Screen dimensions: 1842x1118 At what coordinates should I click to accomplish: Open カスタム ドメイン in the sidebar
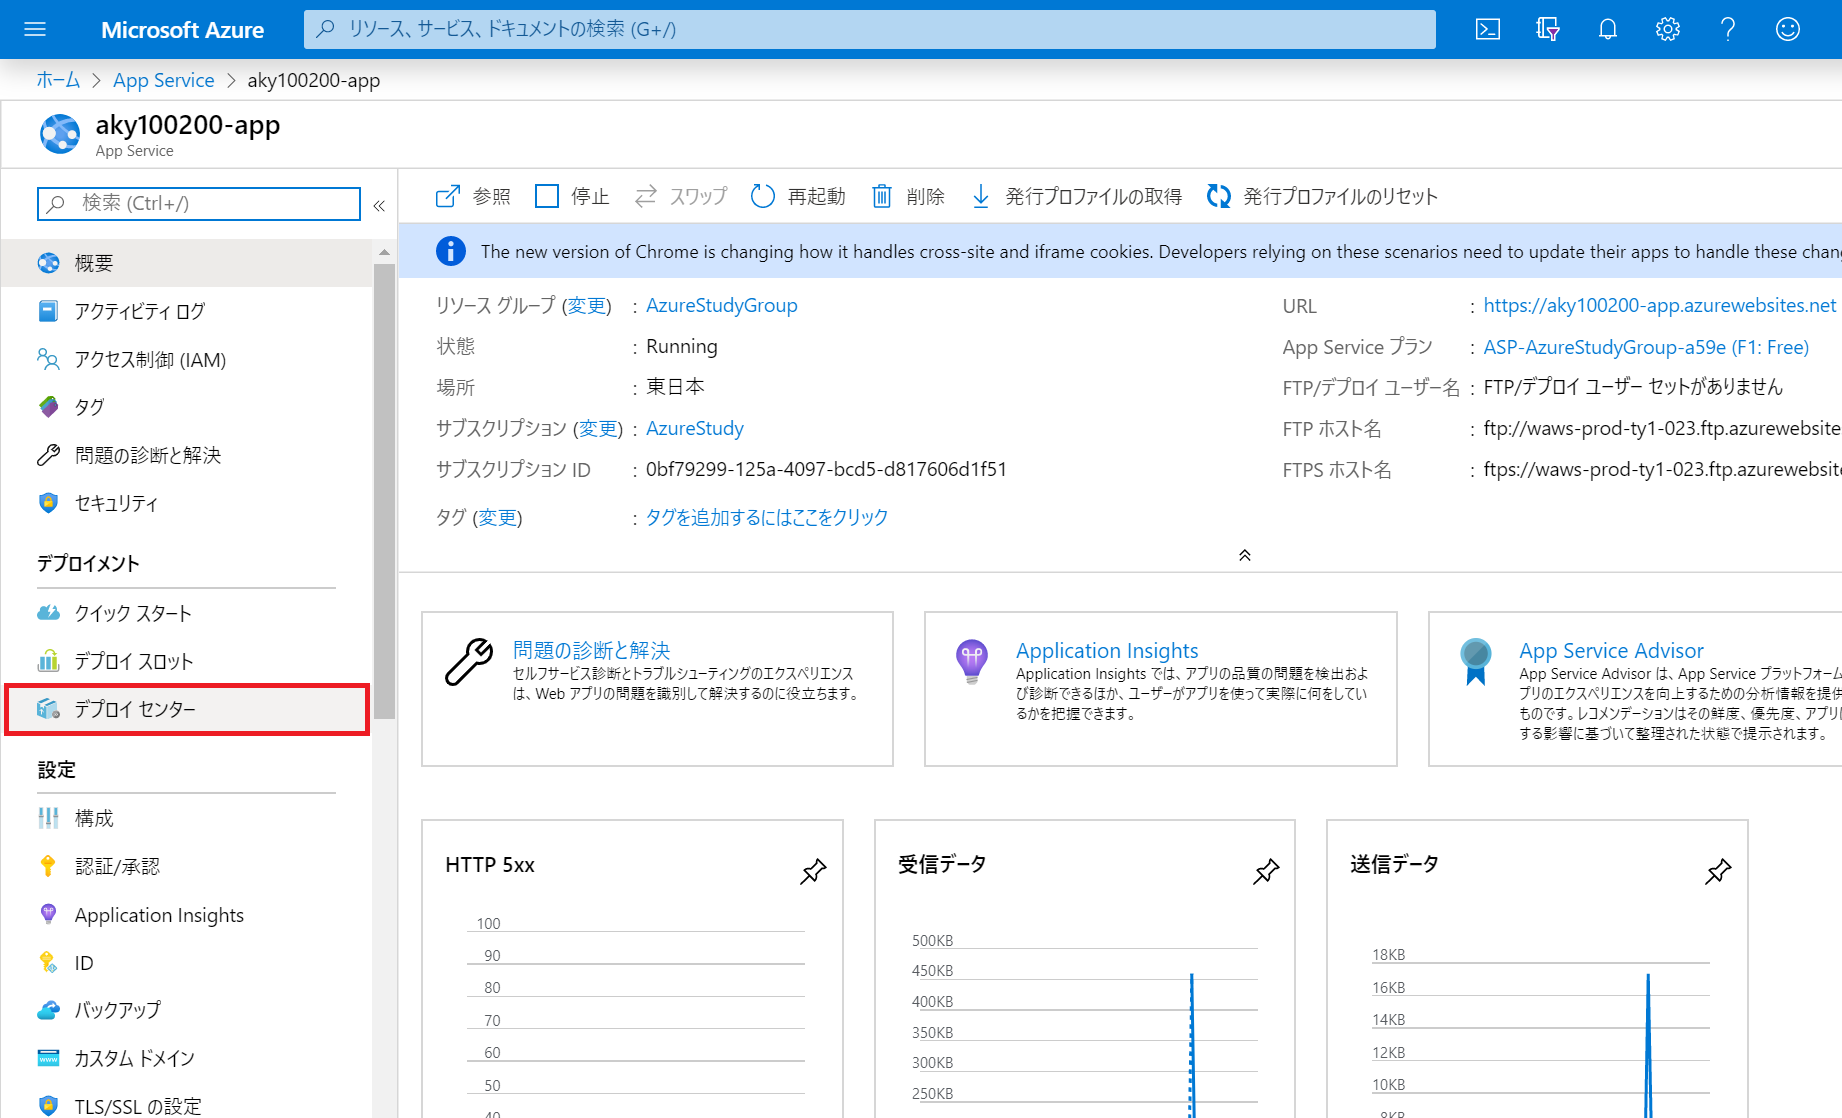[x=186, y=1058]
